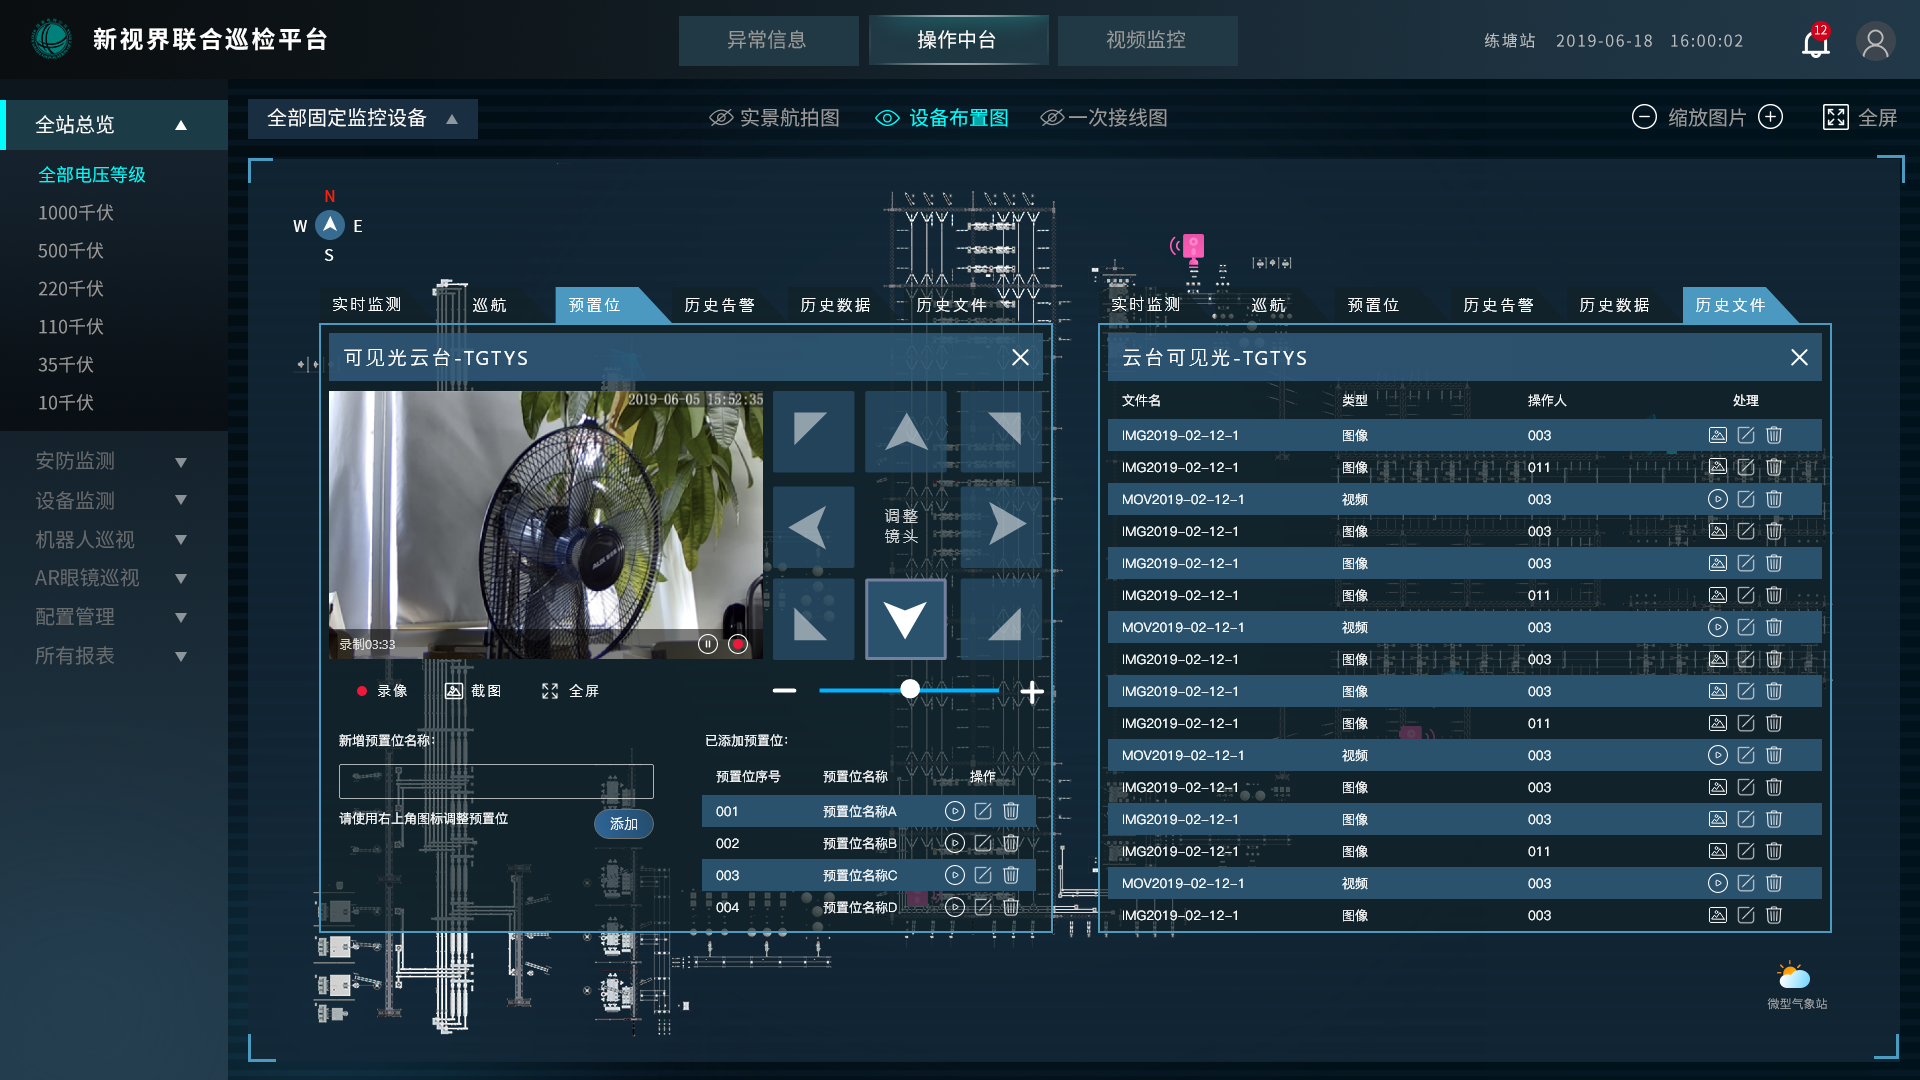Click the image view icon for IMG2019-02-12-1
Viewport: 1920px width, 1080px height.
(1717, 435)
